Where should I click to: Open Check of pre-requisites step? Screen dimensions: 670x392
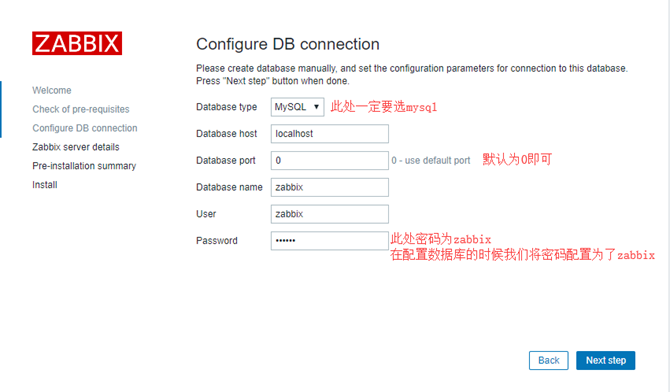[81, 109]
